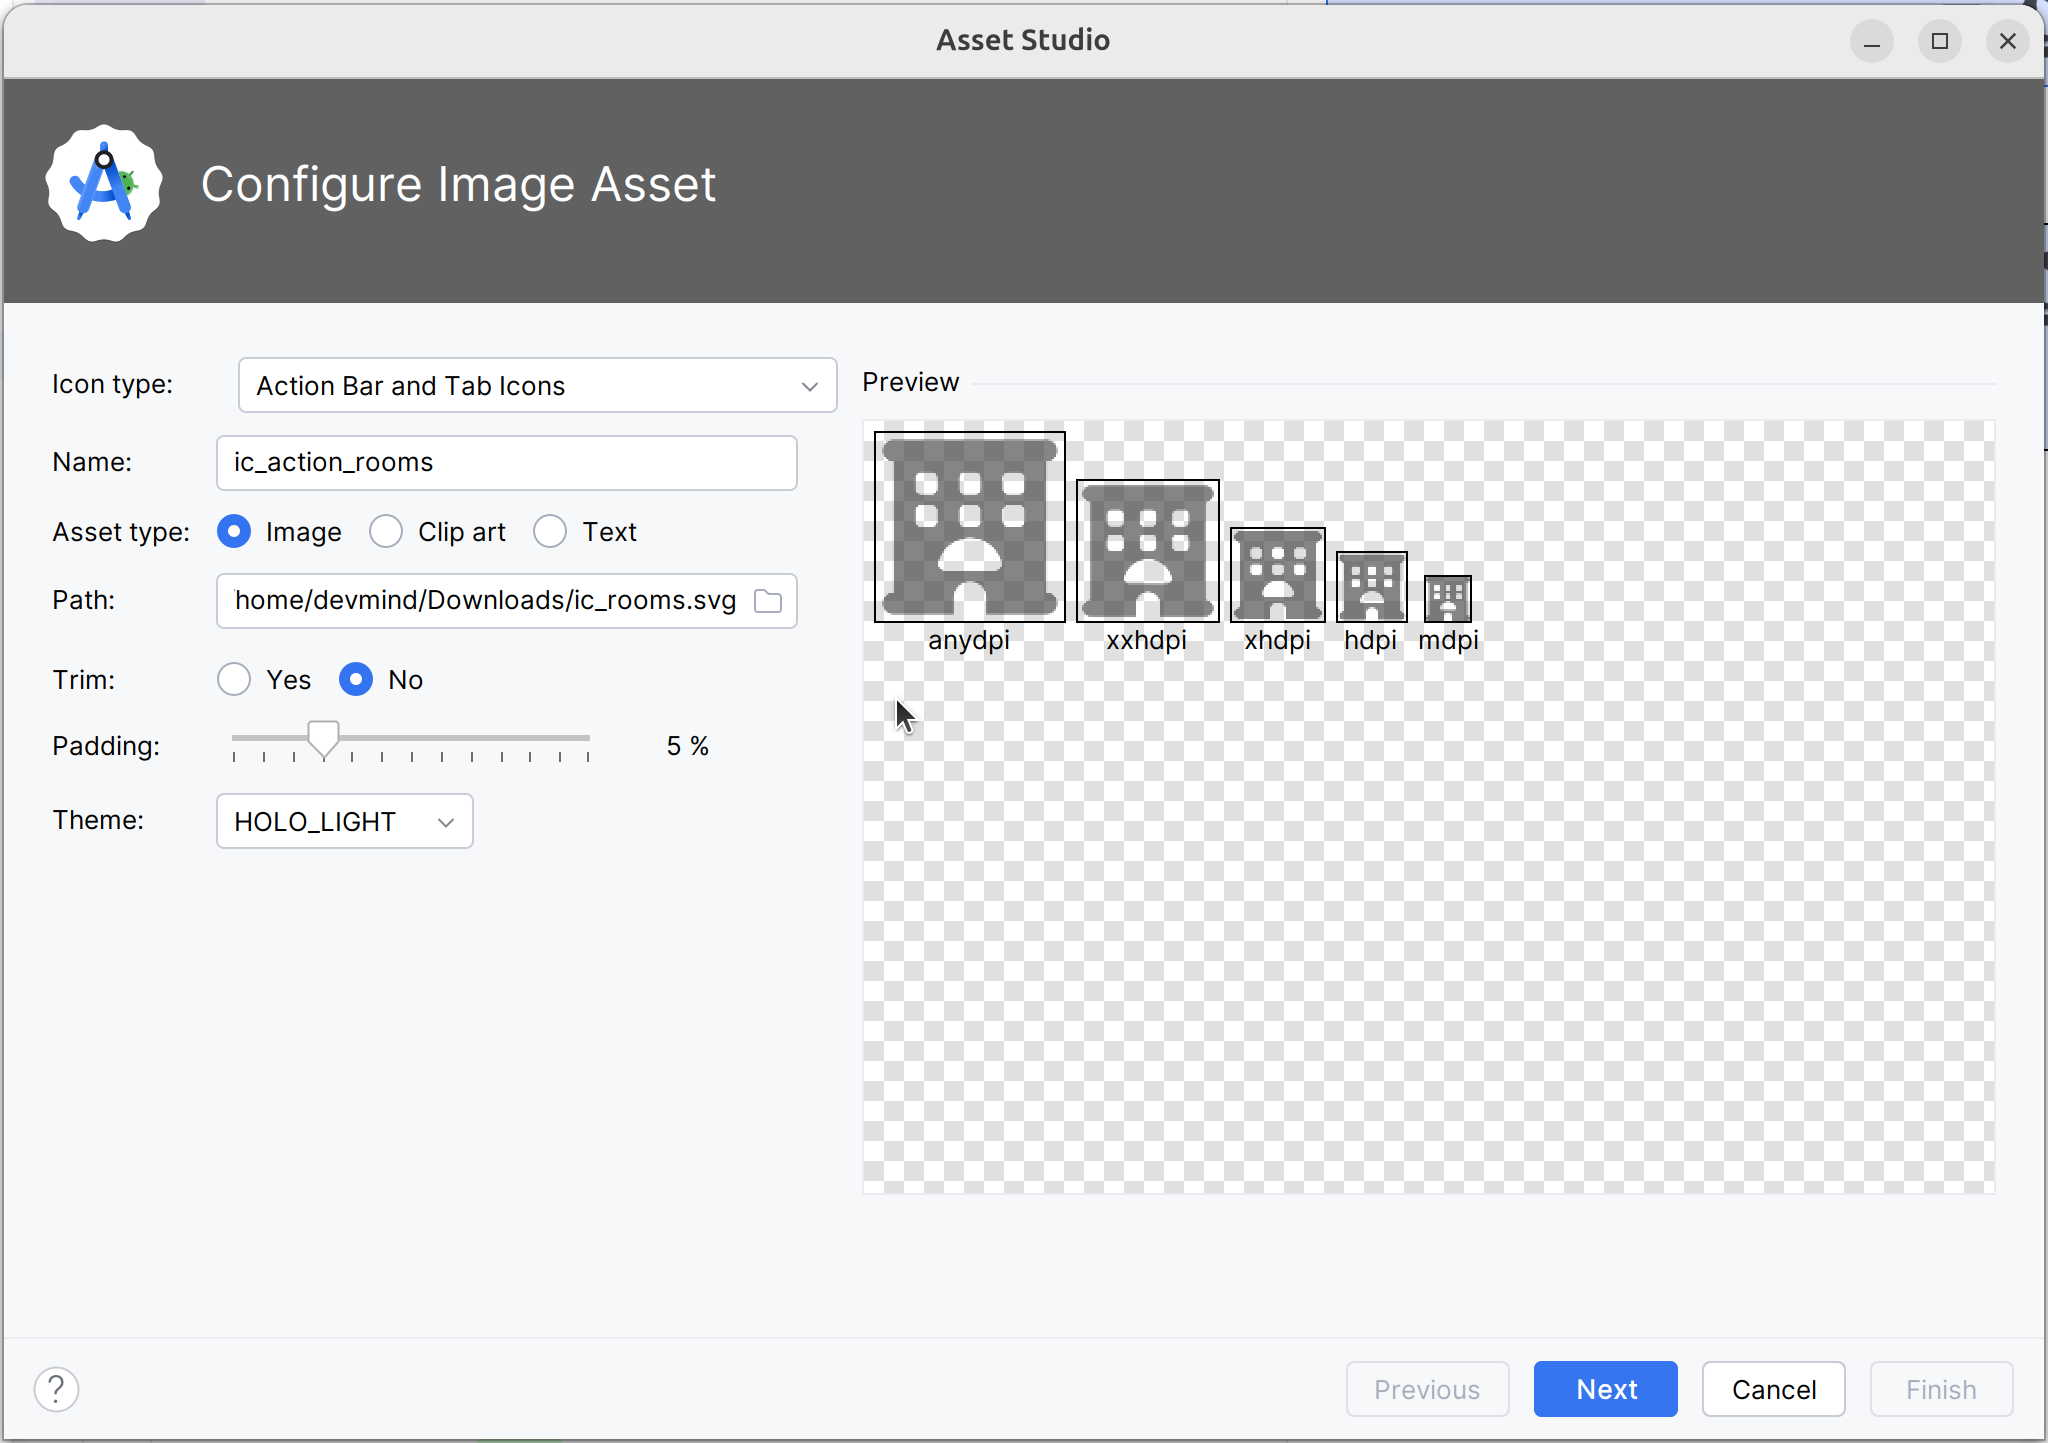Select the hdpi preview thumbnail
The width and height of the screenshot is (2048, 1443).
click(1372, 587)
